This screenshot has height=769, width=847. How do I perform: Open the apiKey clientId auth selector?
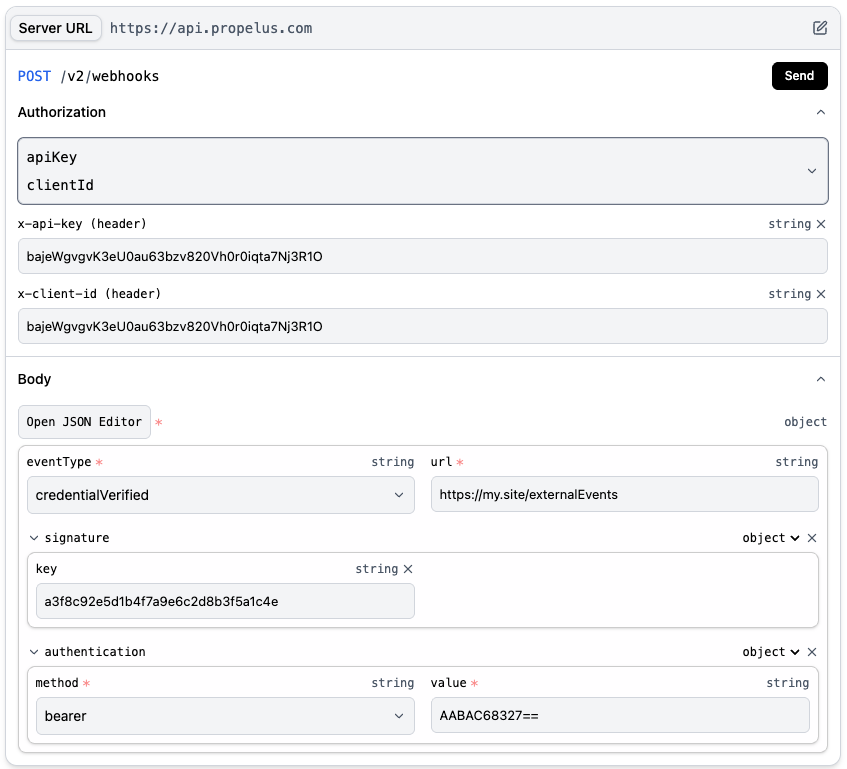[x=422, y=171]
